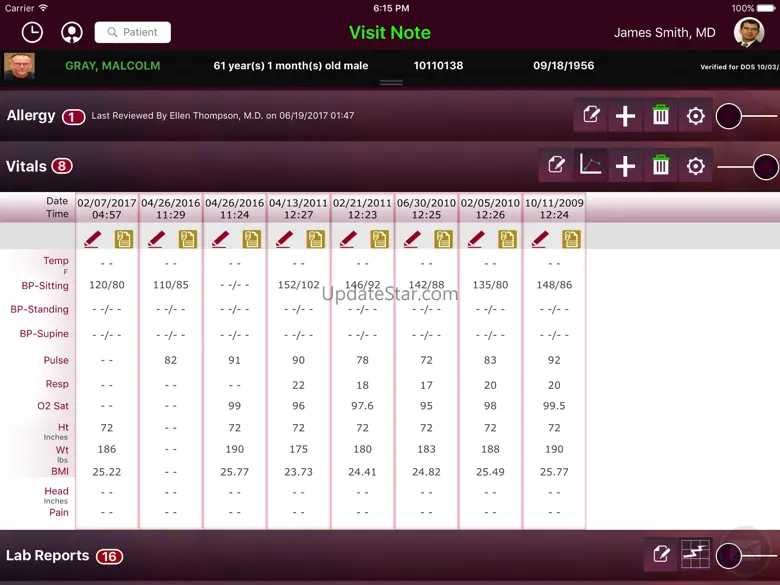The height and width of the screenshot is (585, 780).
Task: Select Resp value 22
Action: point(298,385)
